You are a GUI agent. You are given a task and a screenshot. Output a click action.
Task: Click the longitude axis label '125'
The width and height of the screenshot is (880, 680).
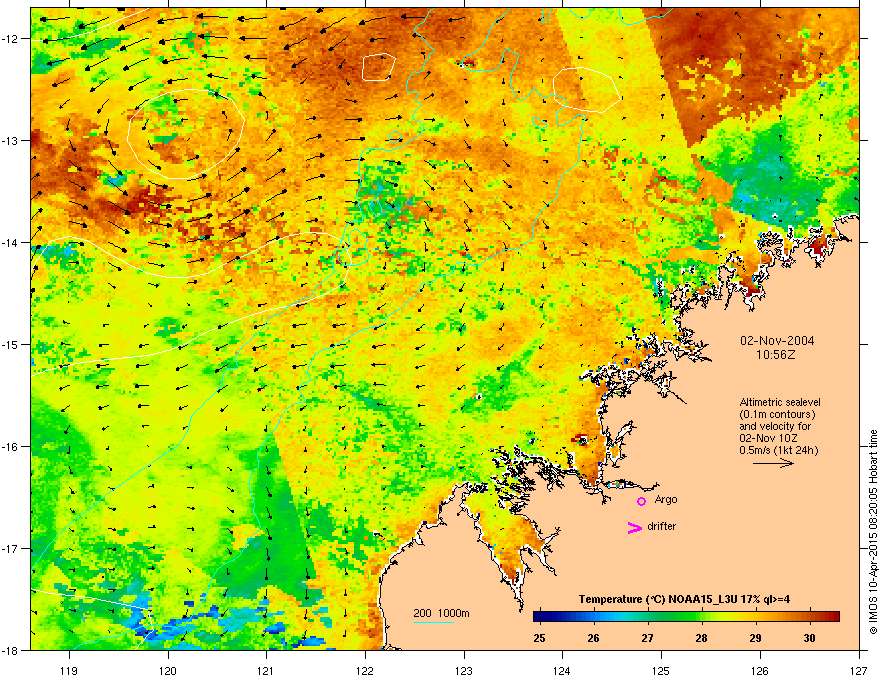(x=661, y=670)
